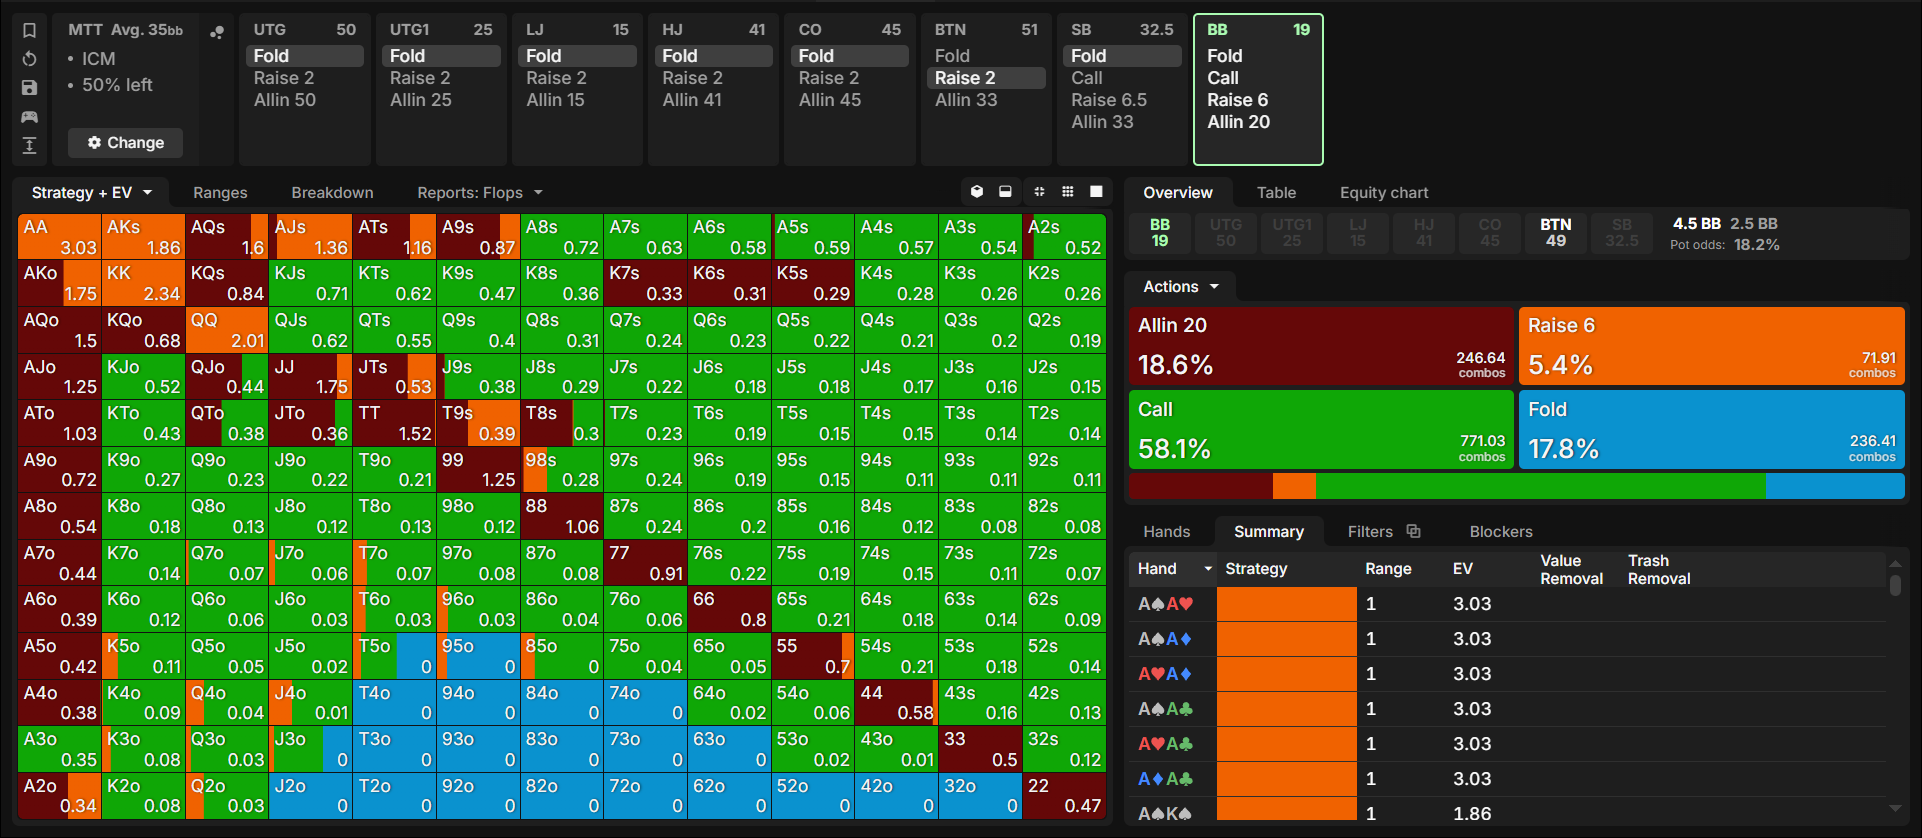Open the Equity chart tab
1922x838 pixels.
[1384, 193]
